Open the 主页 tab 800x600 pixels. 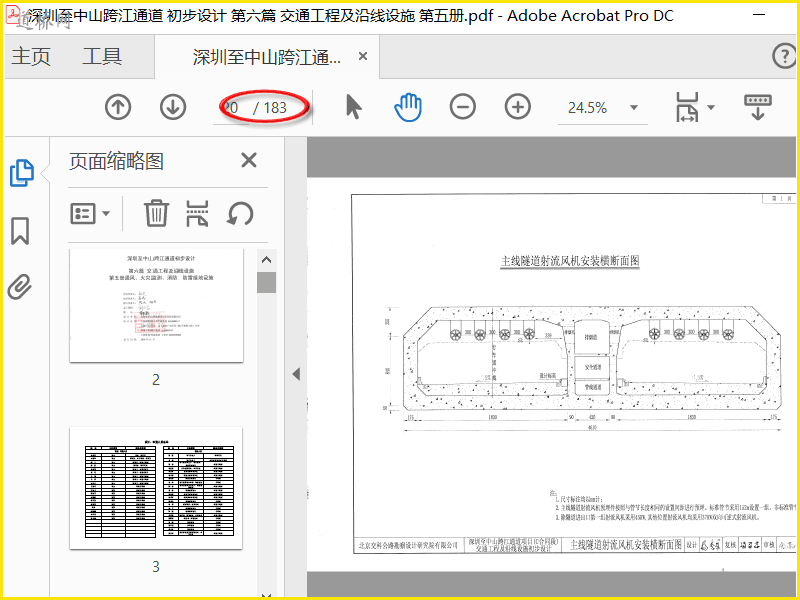tap(31, 56)
